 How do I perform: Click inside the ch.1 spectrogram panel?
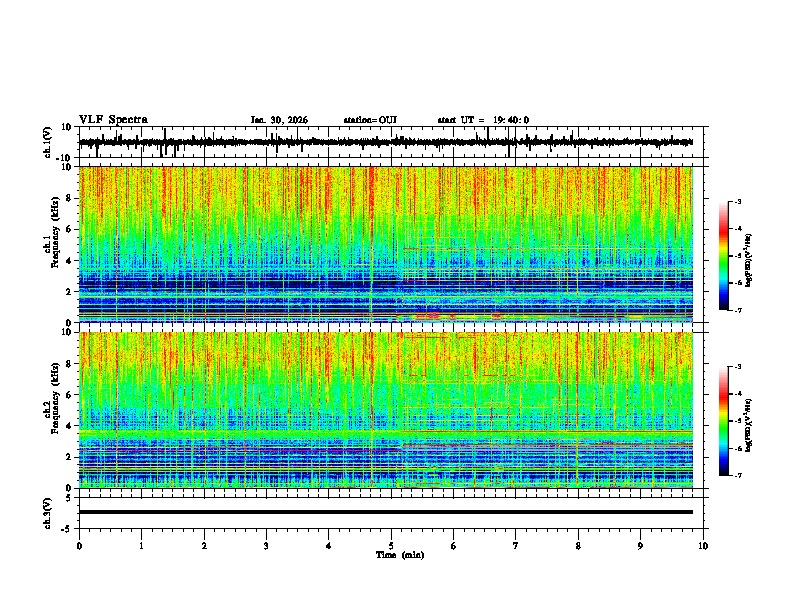pos(385,244)
